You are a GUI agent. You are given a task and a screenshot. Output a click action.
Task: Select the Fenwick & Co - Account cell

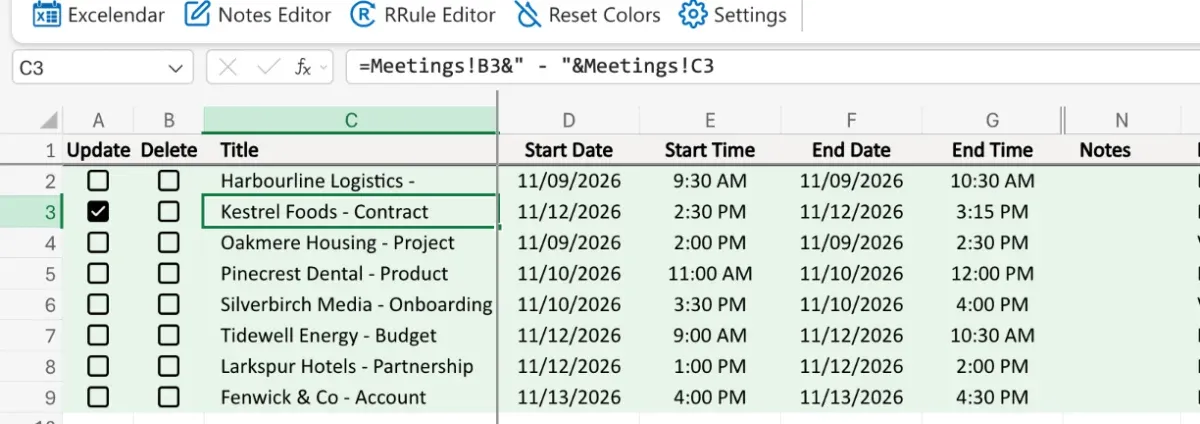click(350, 398)
